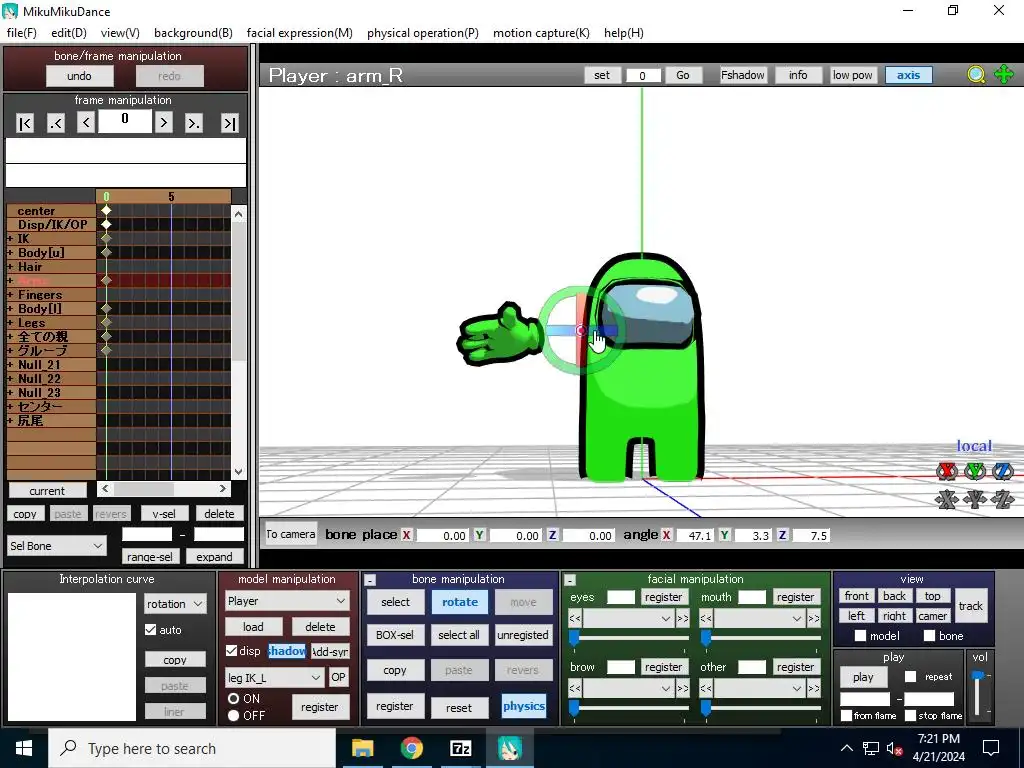The height and width of the screenshot is (768, 1024).
Task: Click the undo button
Action: coord(79,76)
